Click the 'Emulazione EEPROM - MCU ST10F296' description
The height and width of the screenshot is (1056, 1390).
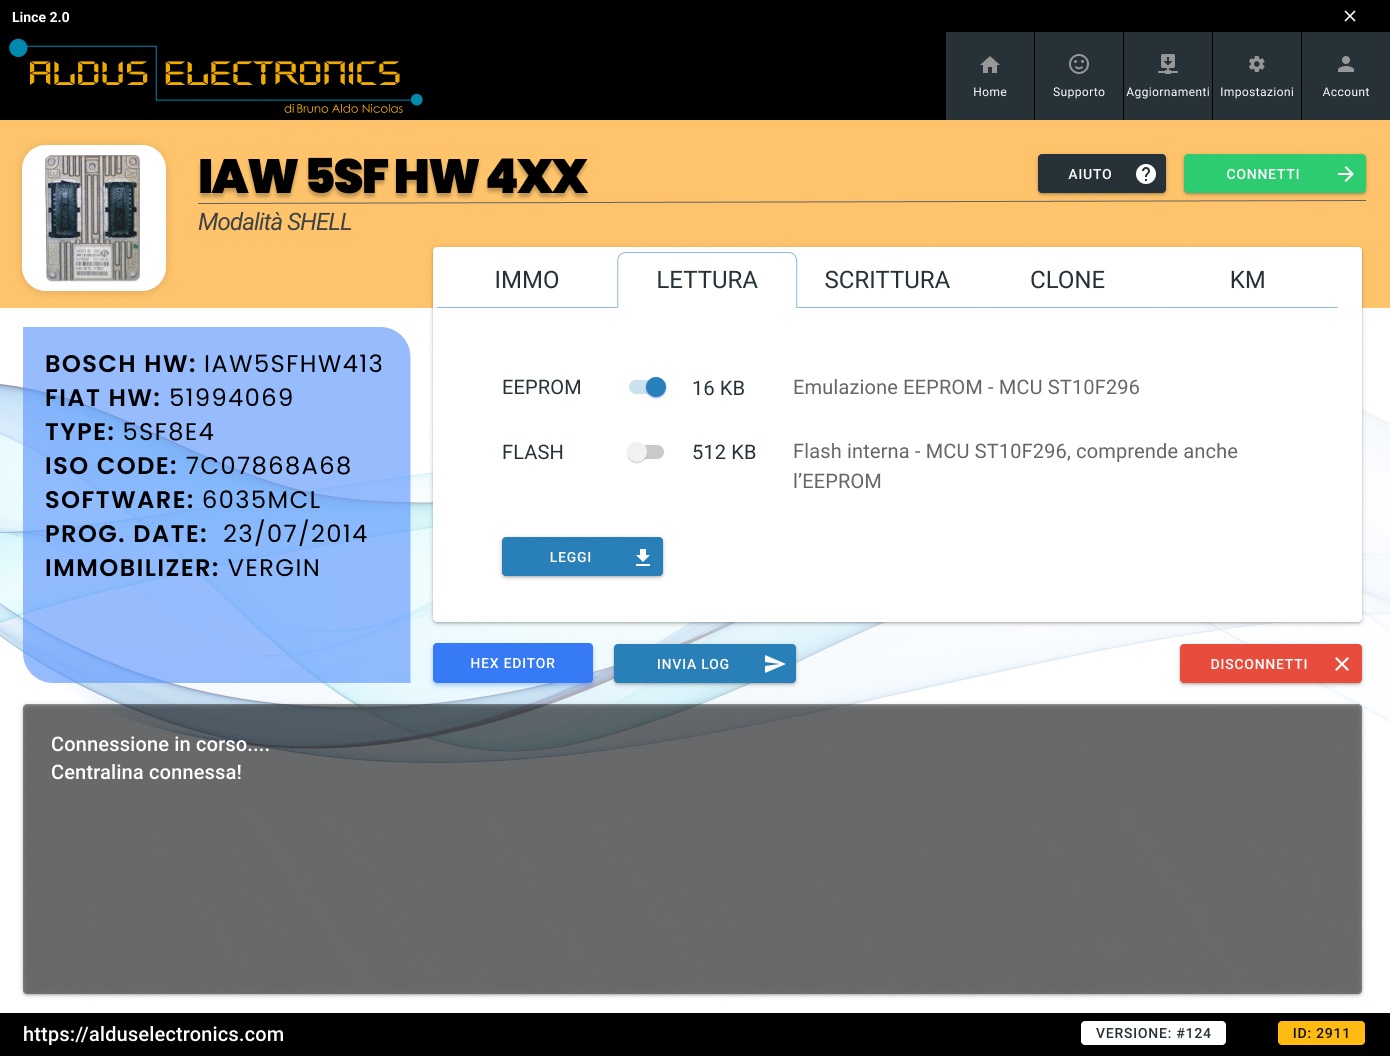[966, 387]
